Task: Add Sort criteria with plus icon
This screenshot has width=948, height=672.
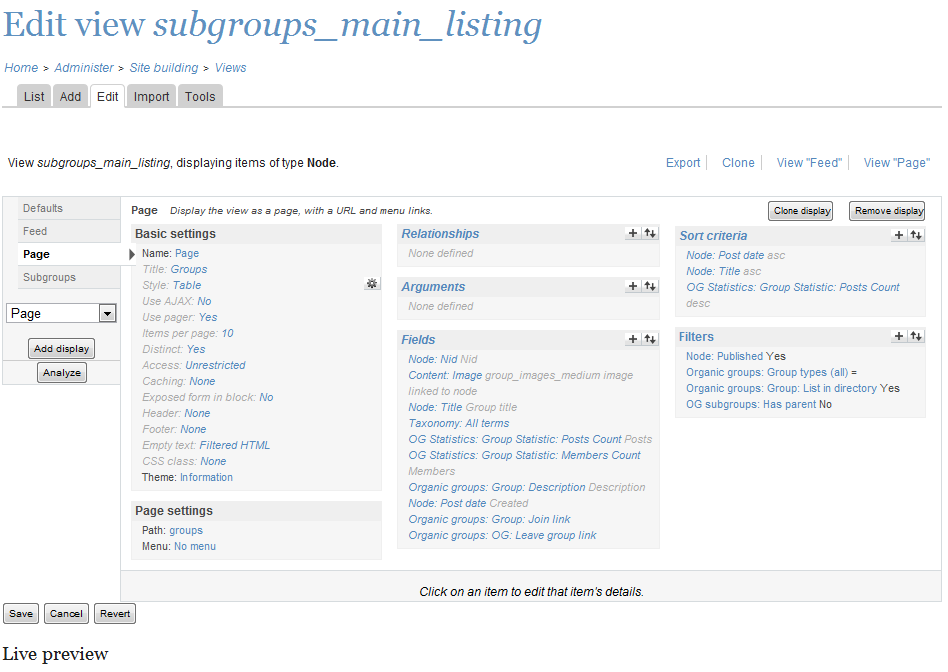Action: (x=898, y=235)
